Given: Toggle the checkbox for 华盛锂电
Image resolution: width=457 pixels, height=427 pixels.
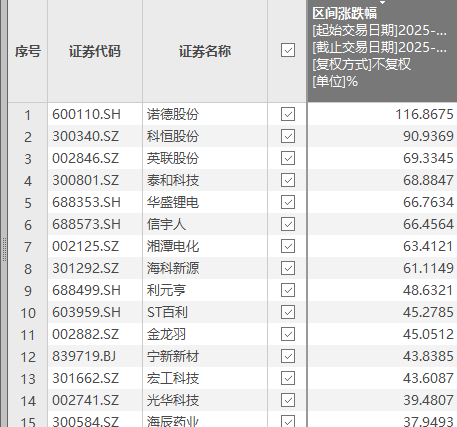Looking at the screenshot, I should pos(288,202).
